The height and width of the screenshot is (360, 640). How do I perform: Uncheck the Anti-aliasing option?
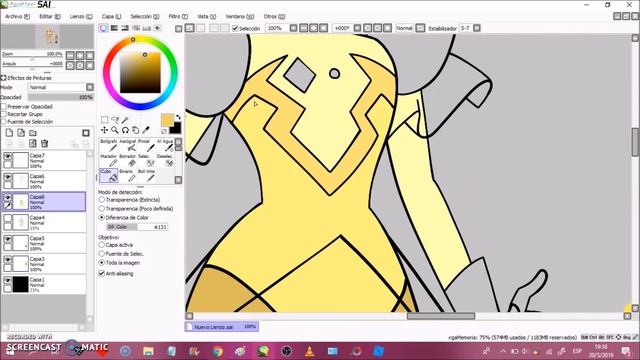(102, 273)
